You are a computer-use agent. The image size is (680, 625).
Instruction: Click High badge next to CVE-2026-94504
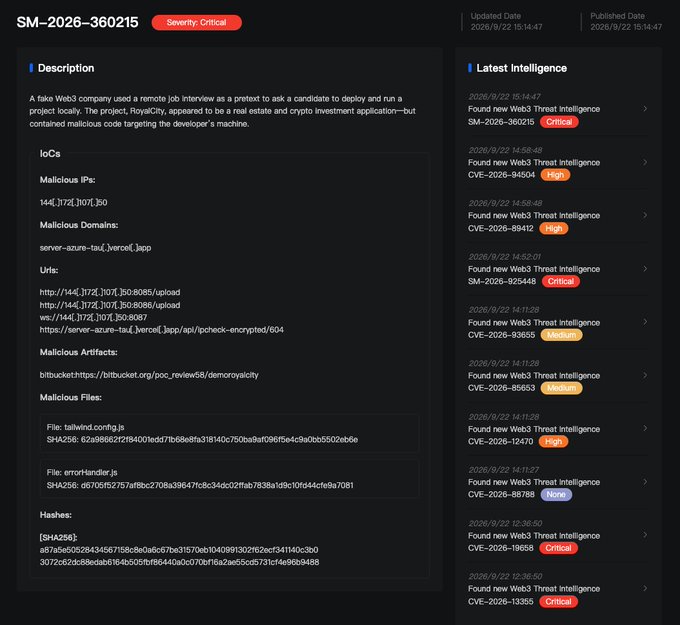(555, 175)
